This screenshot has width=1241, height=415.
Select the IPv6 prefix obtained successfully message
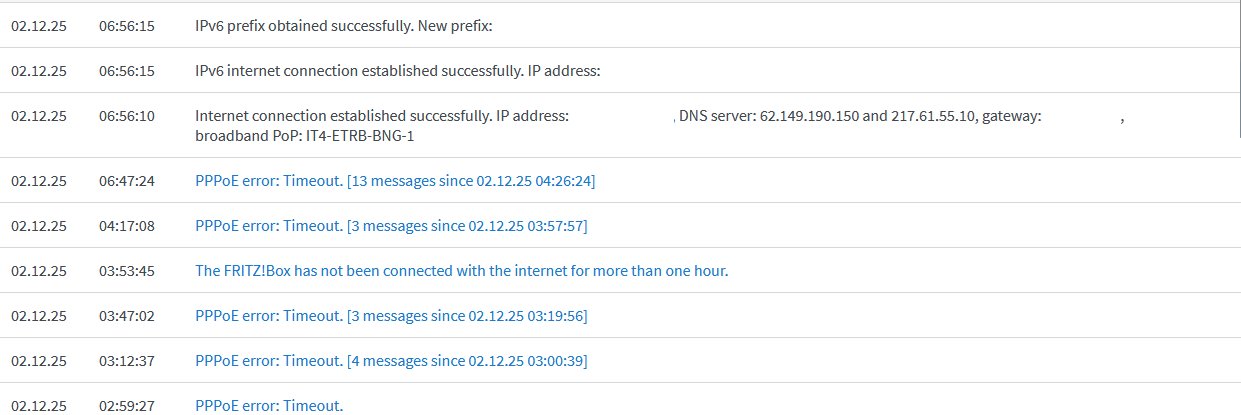coord(344,27)
